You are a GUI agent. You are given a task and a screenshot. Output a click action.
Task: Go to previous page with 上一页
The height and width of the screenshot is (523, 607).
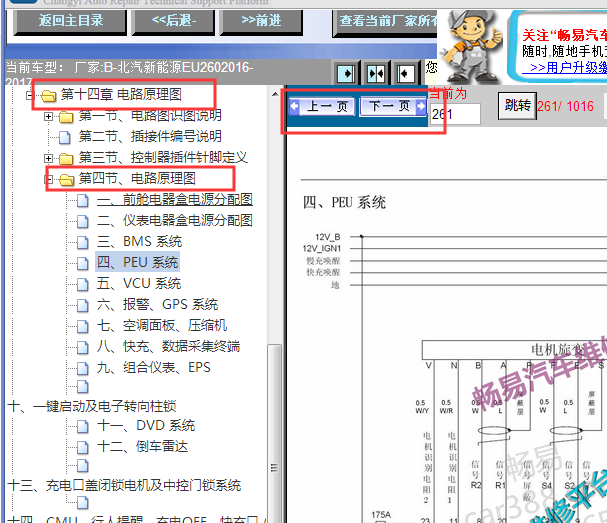[x=320, y=106]
